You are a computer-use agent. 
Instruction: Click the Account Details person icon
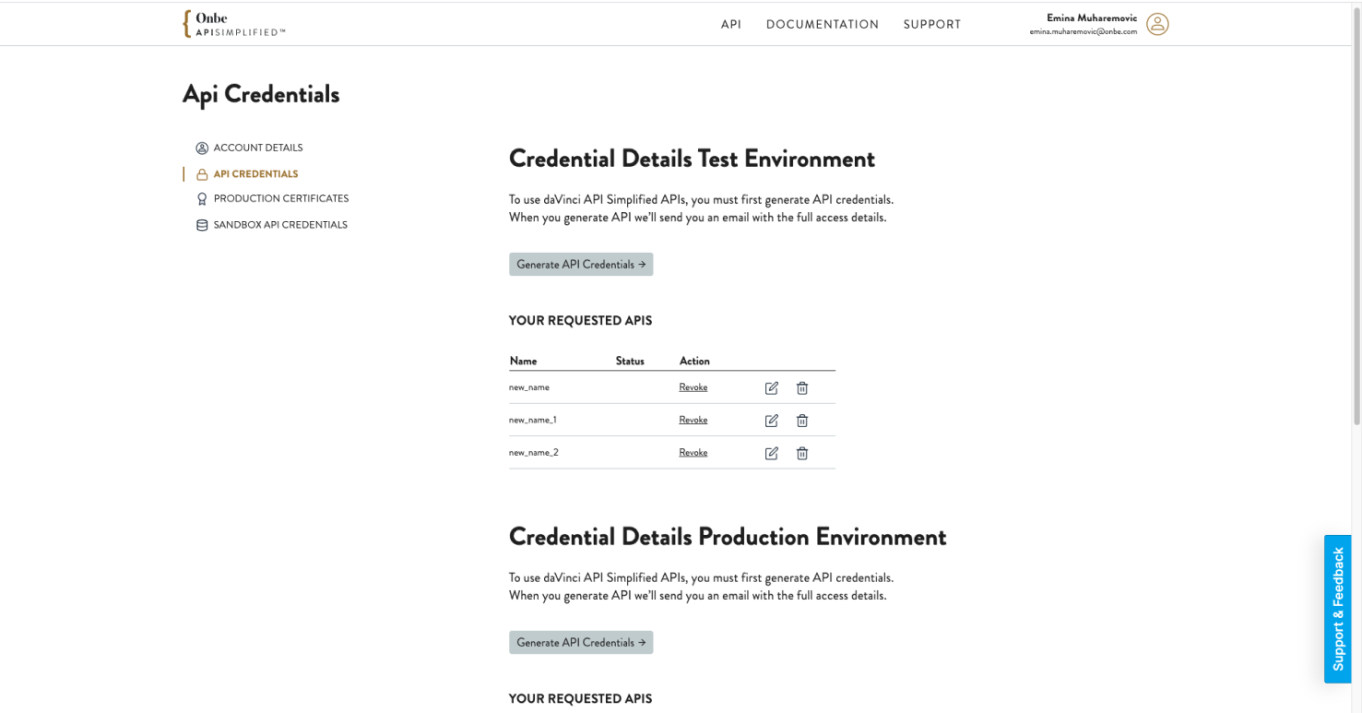point(202,148)
